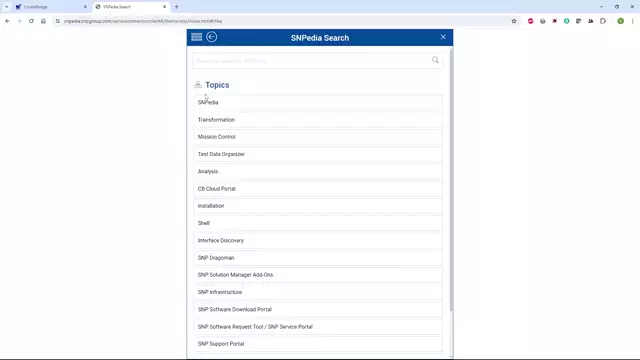Screen dimensions: 640x360
Task: Click the red circular extension icon
Action: click(x=531, y=21)
